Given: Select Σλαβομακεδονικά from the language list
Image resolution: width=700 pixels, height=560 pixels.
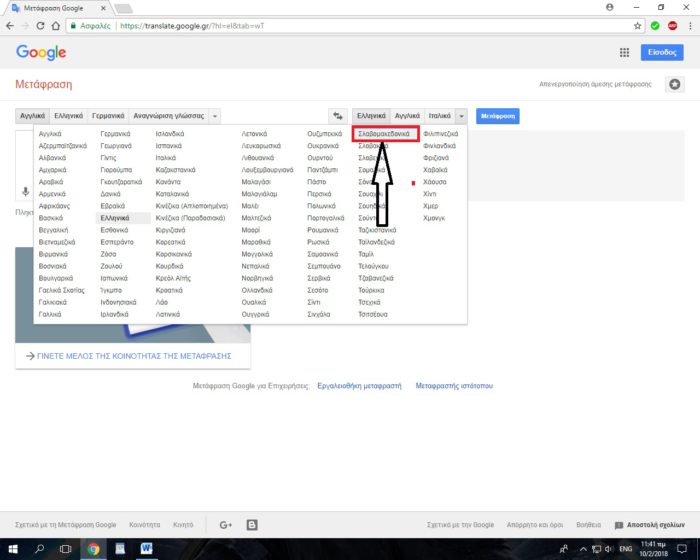Looking at the screenshot, I should [x=385, y=132].
